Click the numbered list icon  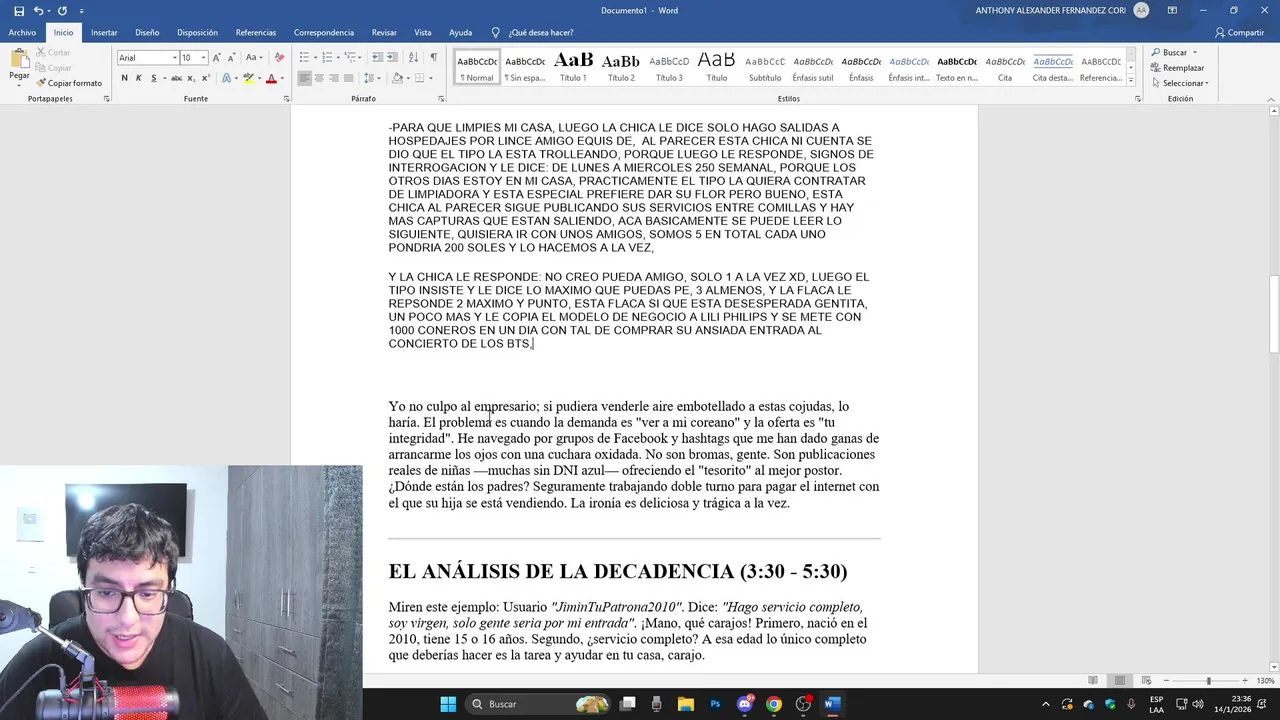coord(327,58)
